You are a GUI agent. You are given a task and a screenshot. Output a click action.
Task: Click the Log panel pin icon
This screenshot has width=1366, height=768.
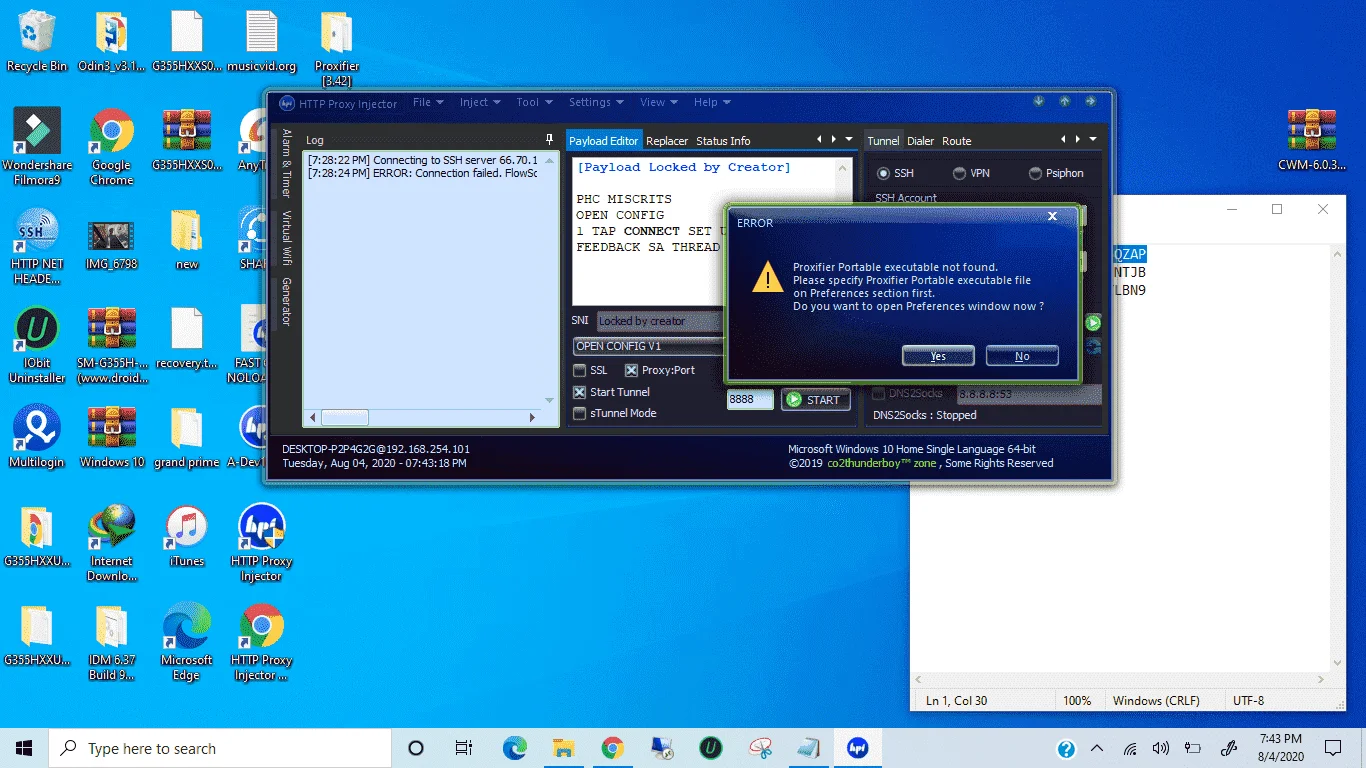point(549,140)
